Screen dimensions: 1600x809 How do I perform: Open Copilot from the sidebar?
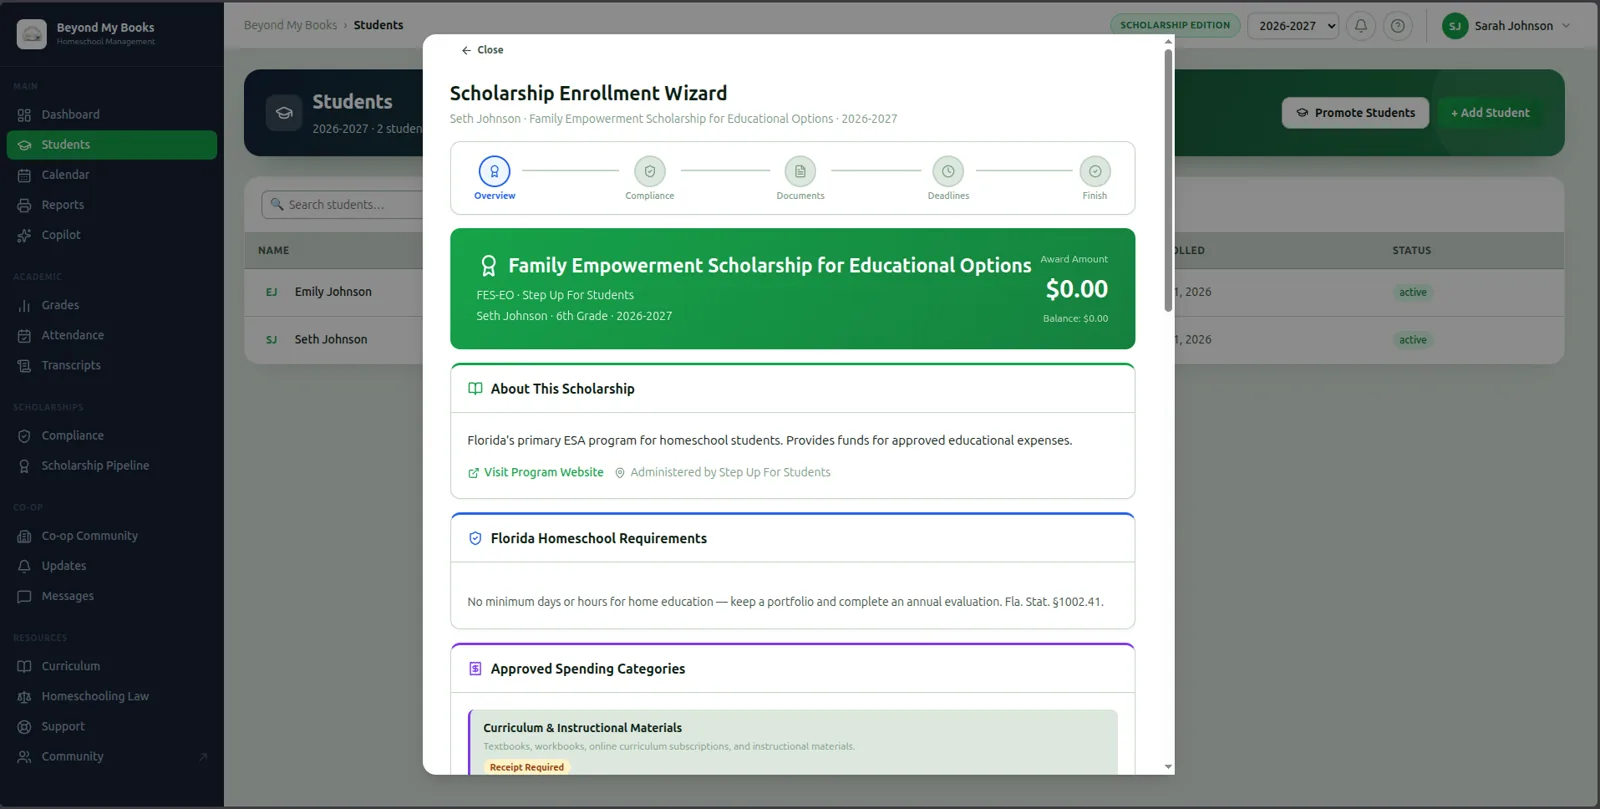112,235
